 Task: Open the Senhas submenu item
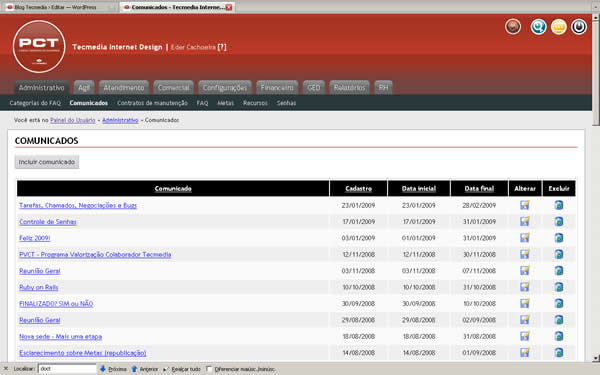pyautogui.click(x=287, y=103)
